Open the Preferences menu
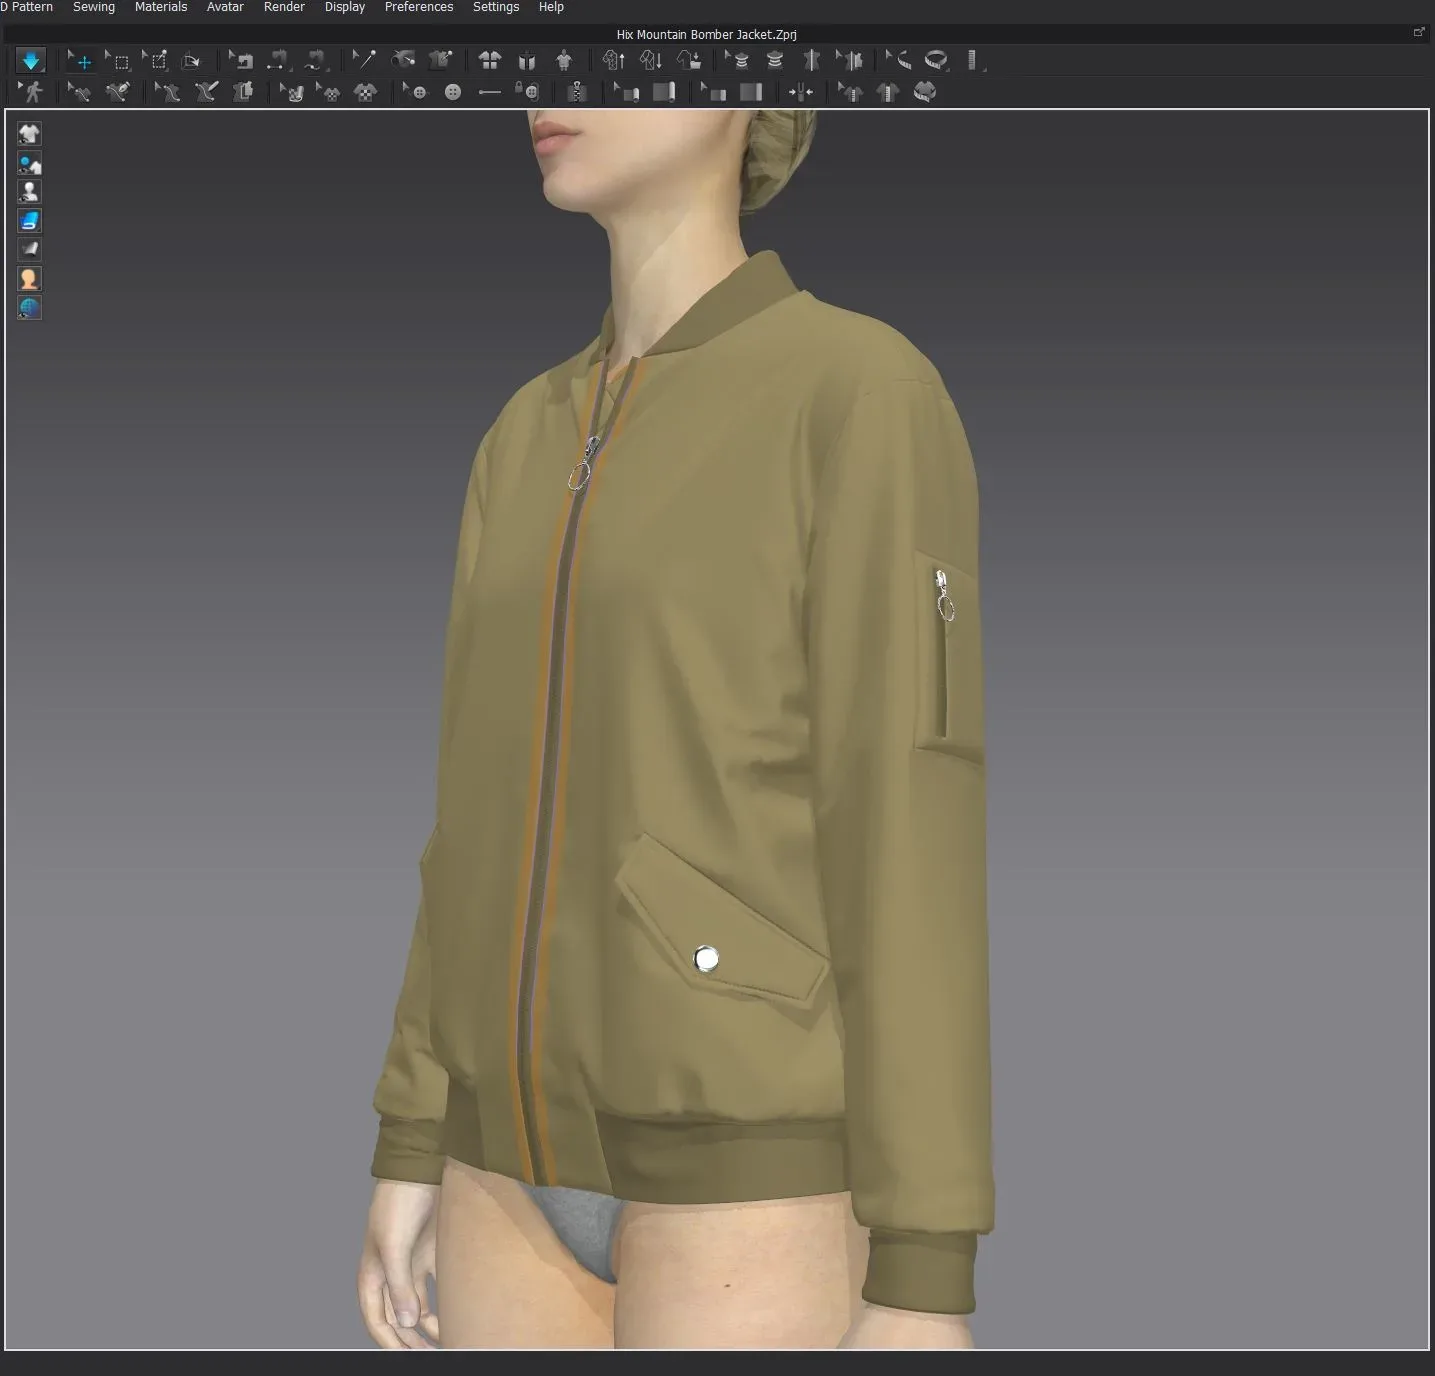The height and width of the screenshot is (1376, 1435). (x=419, y=7)
